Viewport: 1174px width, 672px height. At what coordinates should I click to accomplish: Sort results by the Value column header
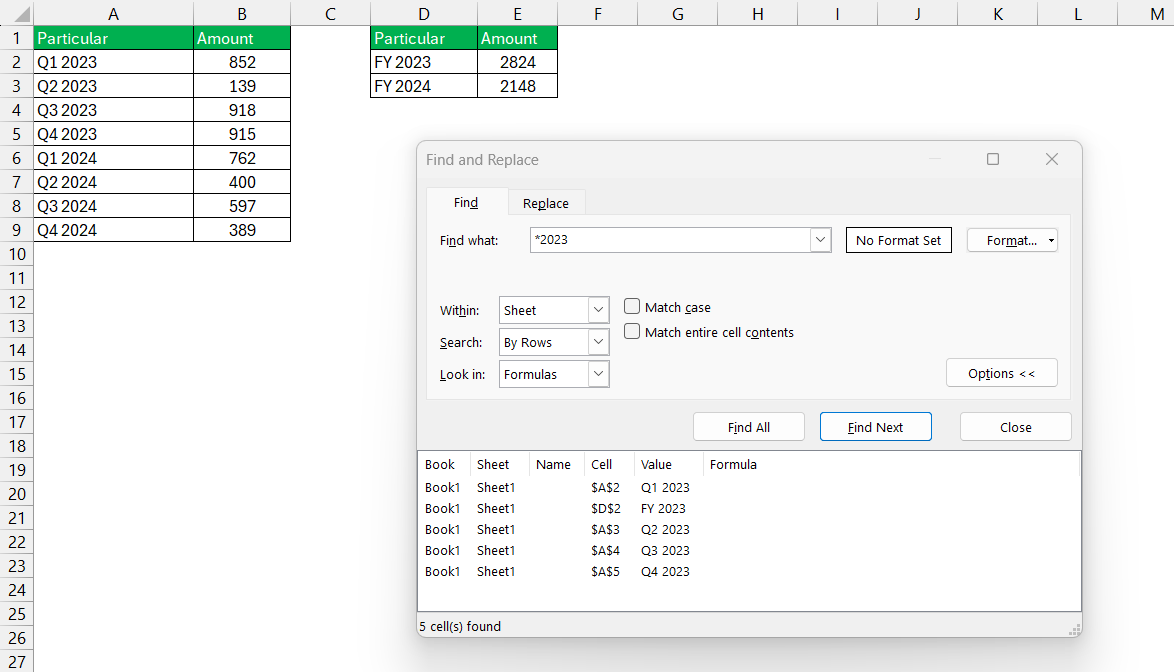(x=668, y=465)
